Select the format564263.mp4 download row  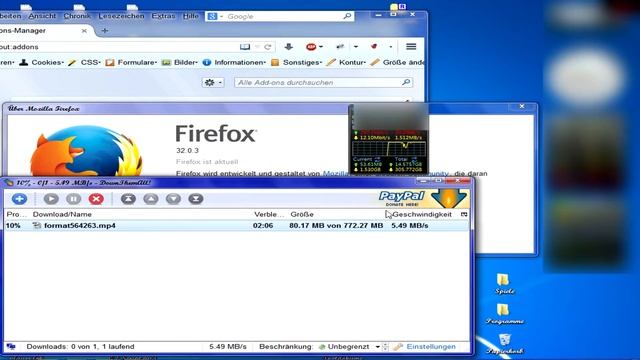pos(237,225)
